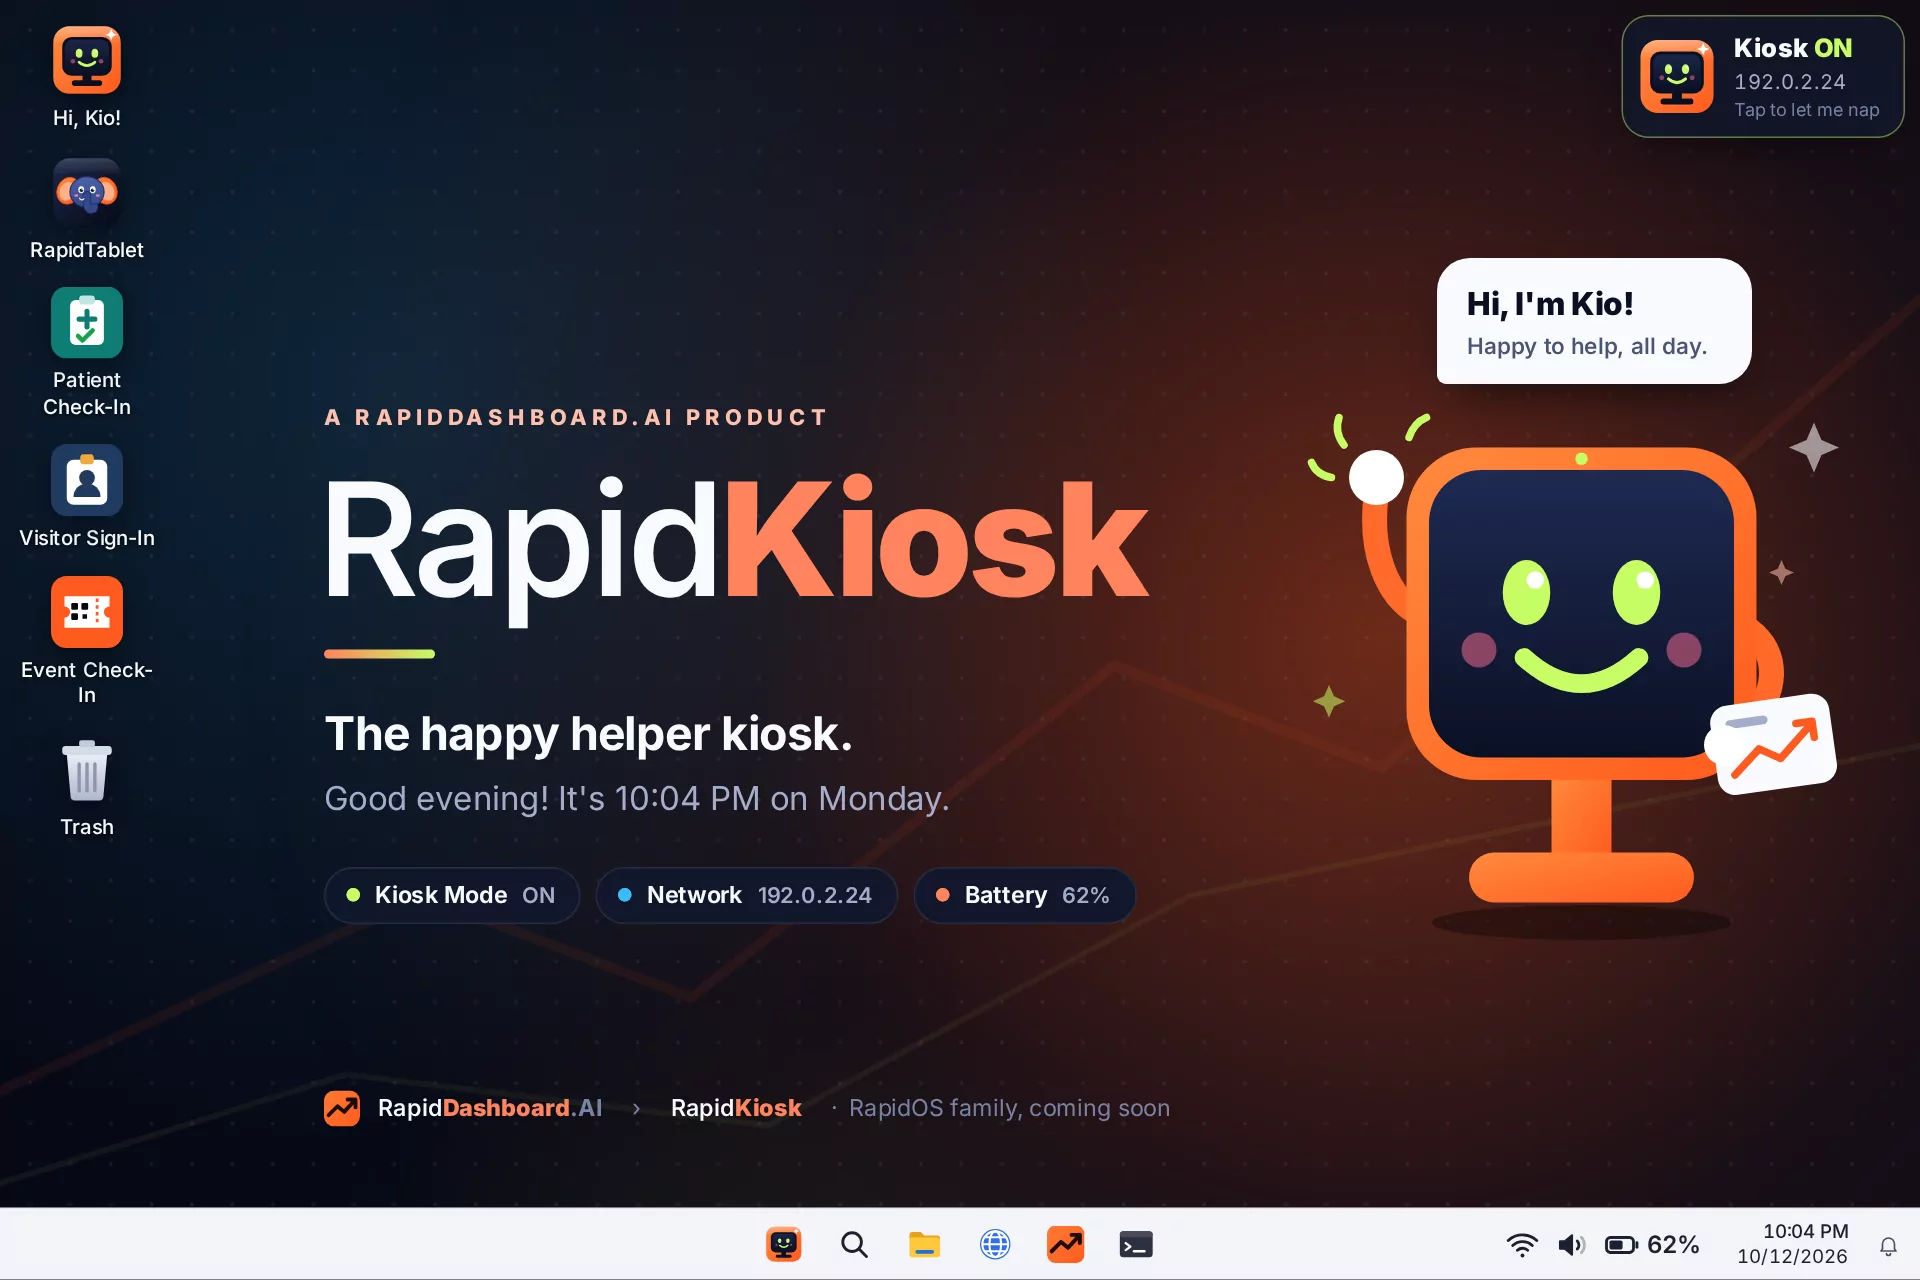This screenshot has width=1920, height=1280.
Task: Launch the web browser globe icon
Action: coord(995,1244)
